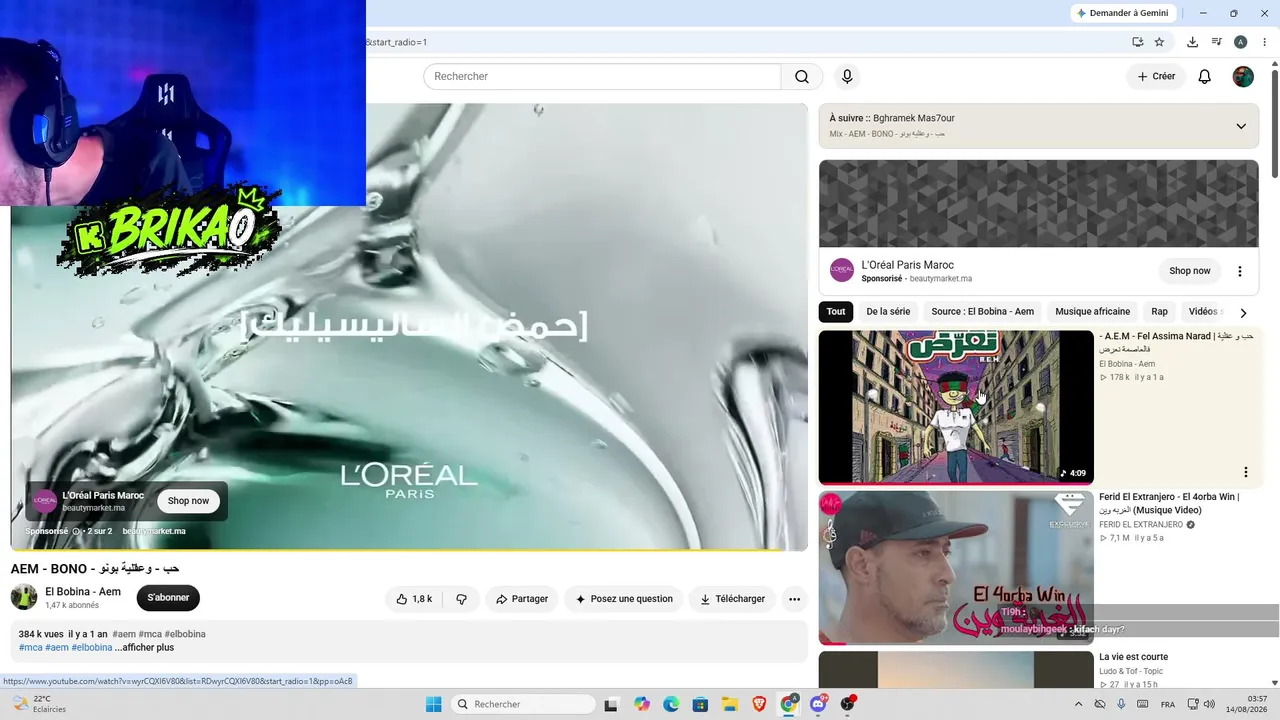Expand description via '...afficher plus'
1280x720 pixels.
(x=144, y=647)
